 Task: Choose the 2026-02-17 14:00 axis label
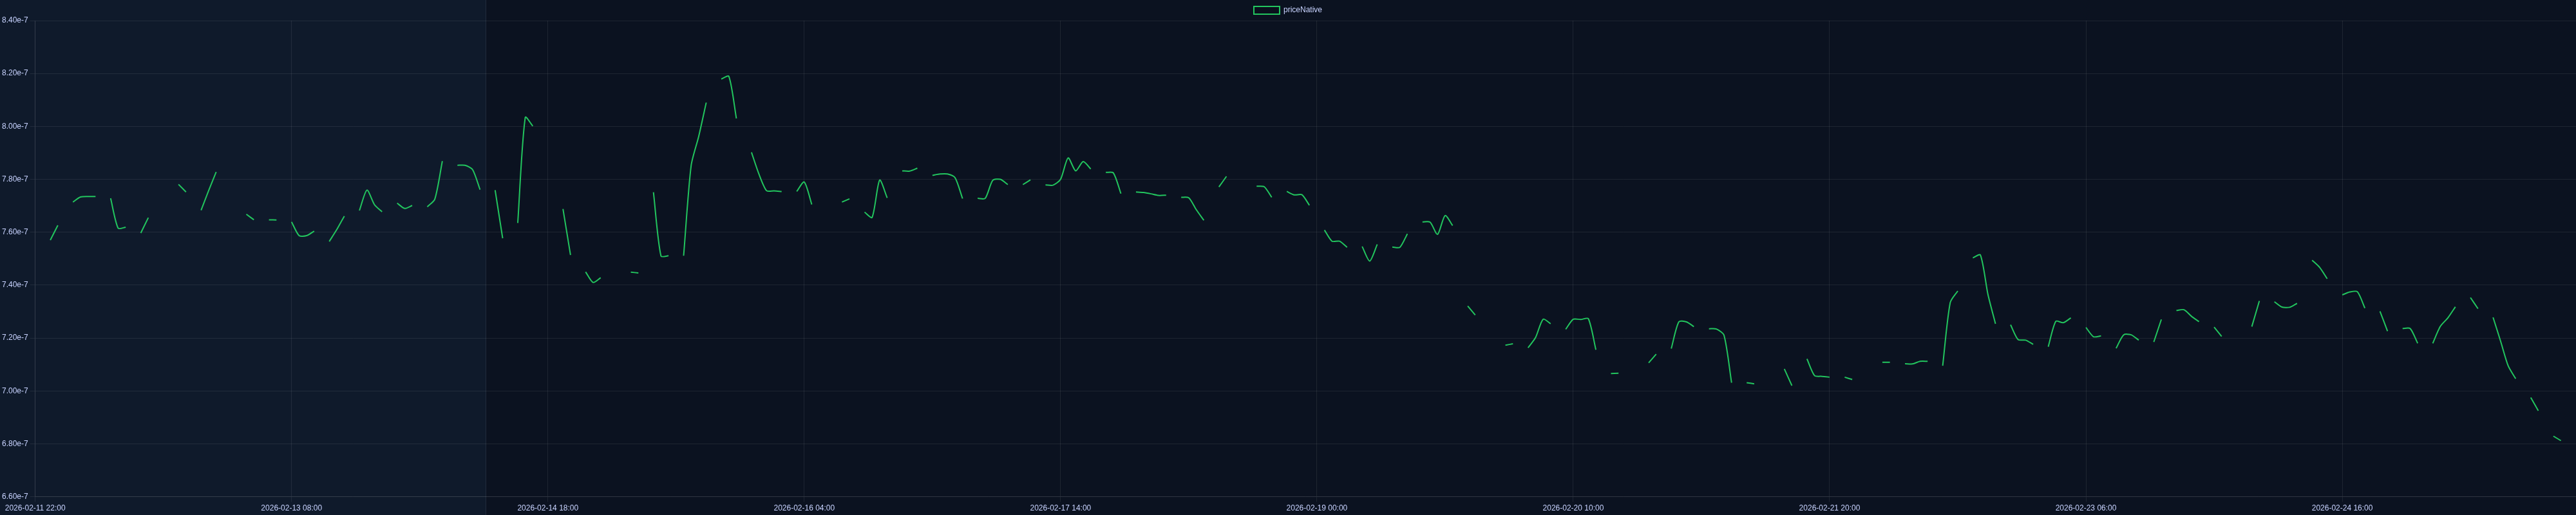(1060, 508)
